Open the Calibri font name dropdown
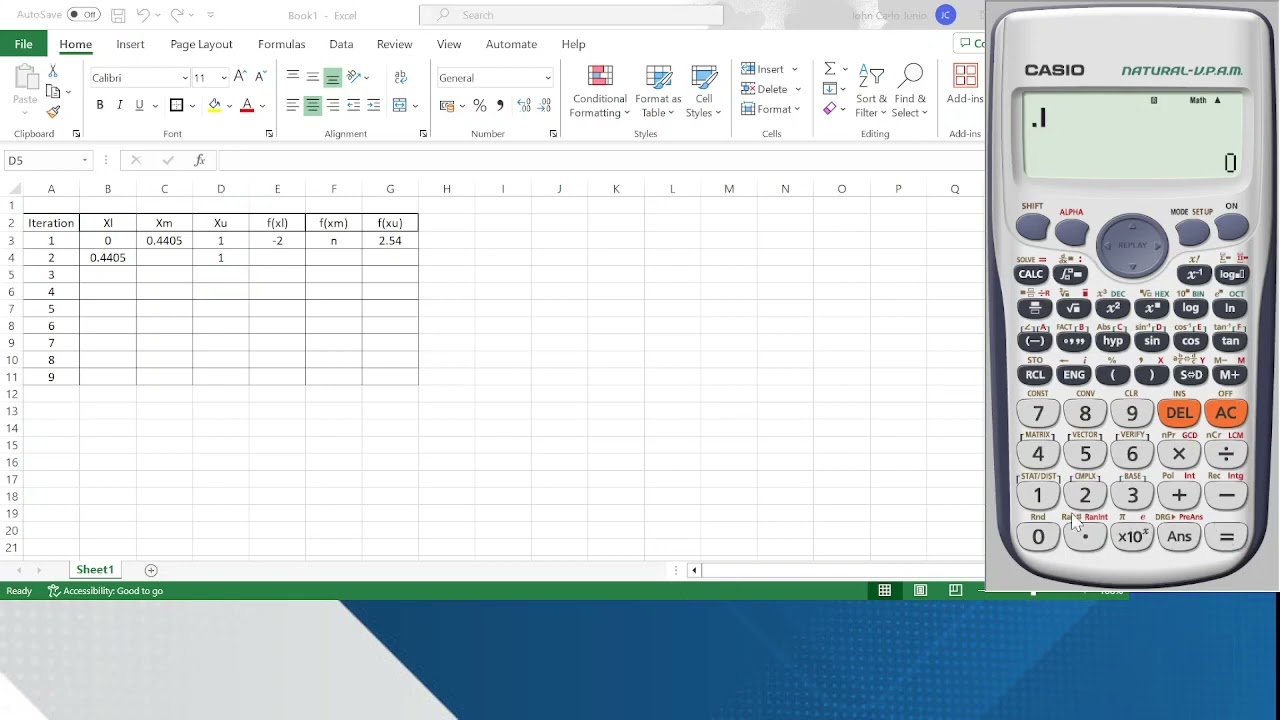1280x720 pixels. pos(185,78)
